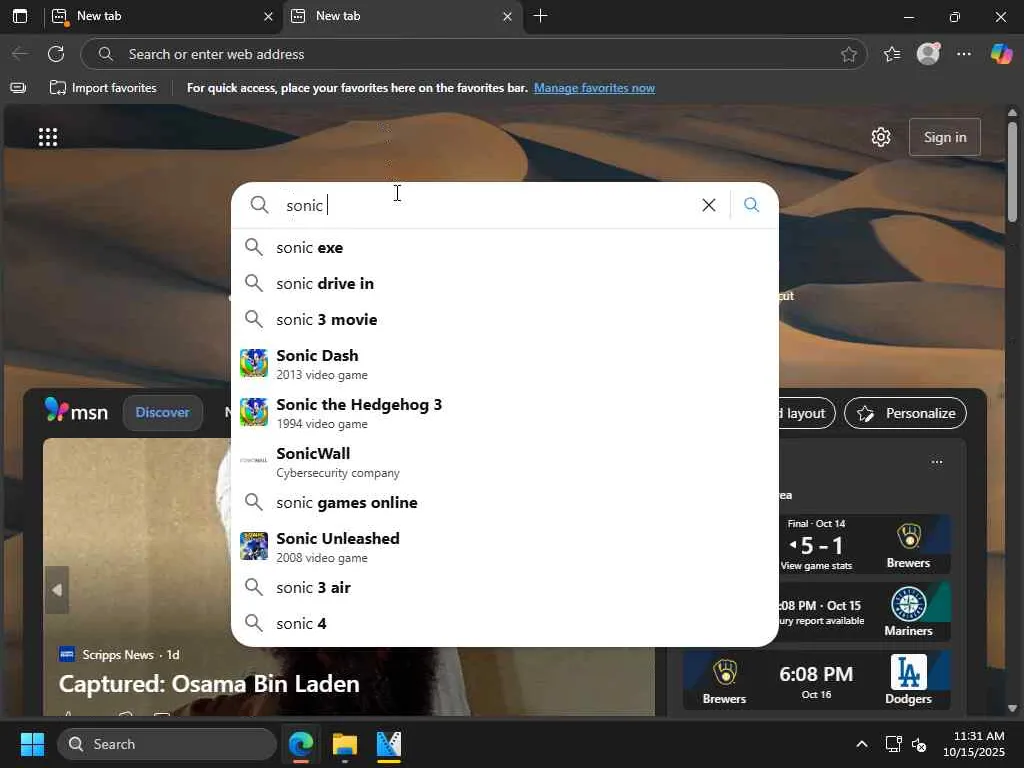This screenshot has height=768, width=1024.
Task: Click the address bar input
Action: pyautogui.click(x=473, y=54)
